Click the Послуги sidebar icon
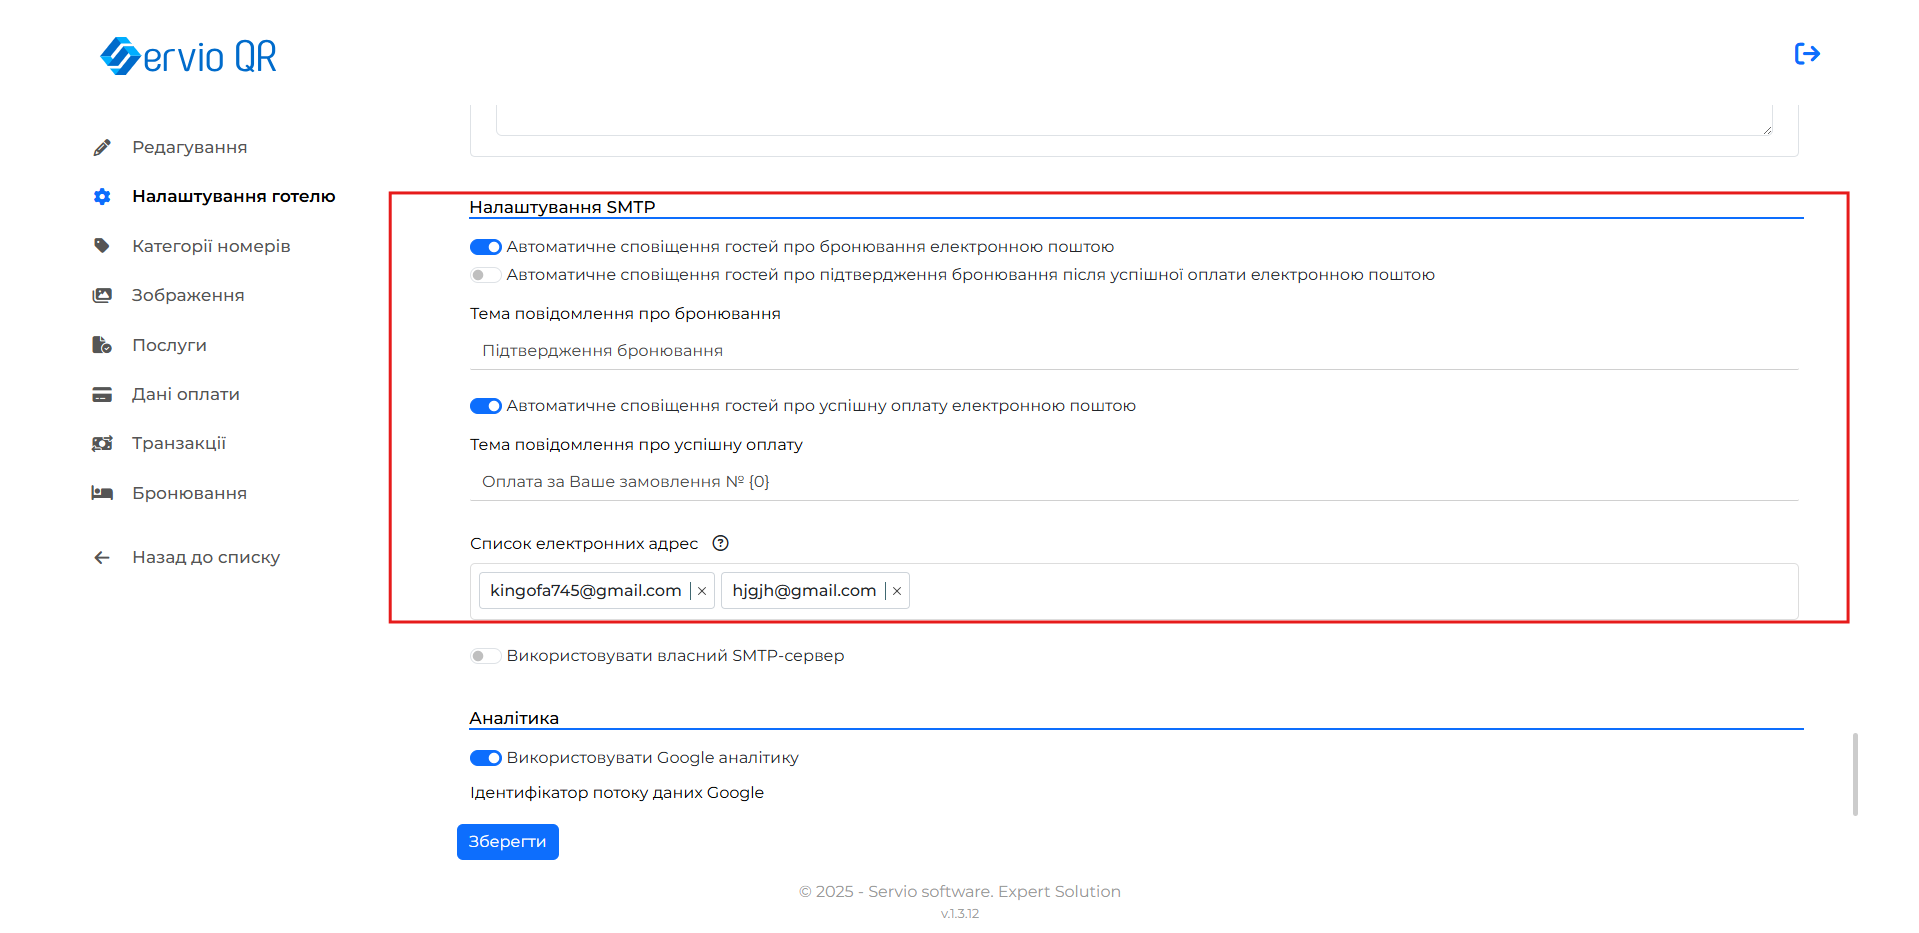This screenshot has height=933, width=1919. click(x=102, y=345)
